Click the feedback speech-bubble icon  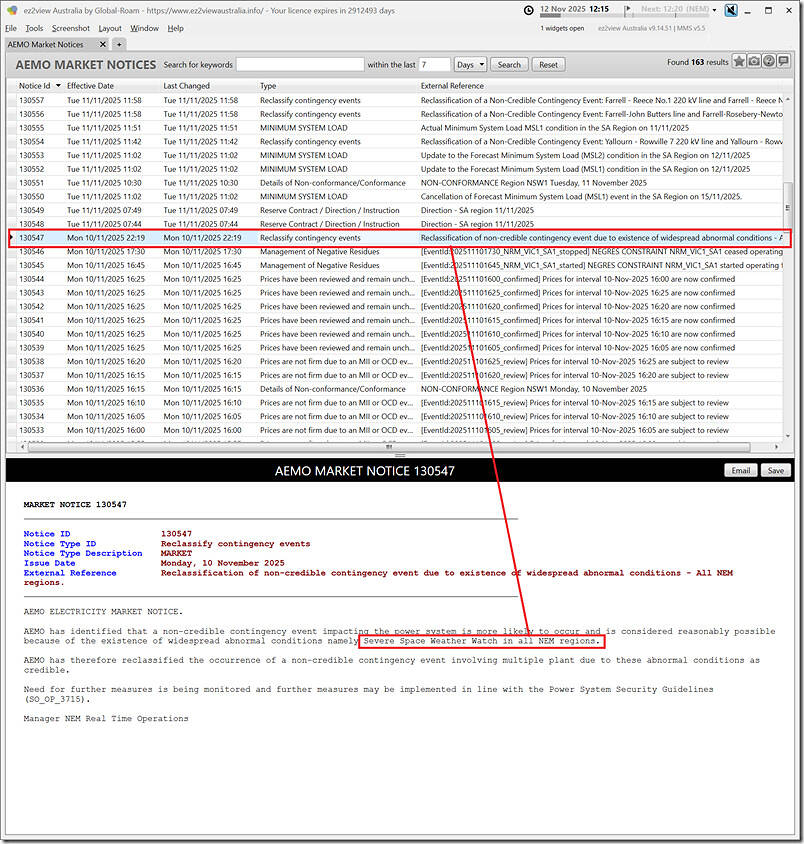(783, 62)
